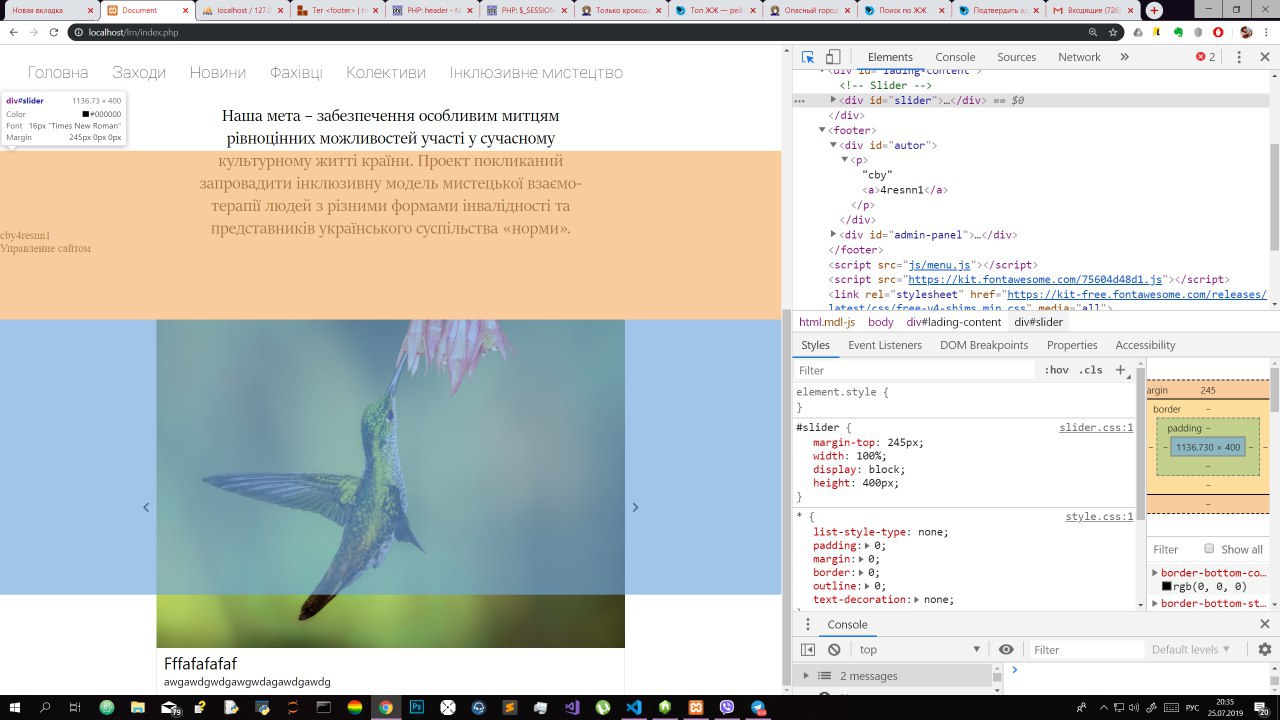Screen dimensions: 1280x720
Task: Open Photoshop from the taskbar
Action: 416,707
